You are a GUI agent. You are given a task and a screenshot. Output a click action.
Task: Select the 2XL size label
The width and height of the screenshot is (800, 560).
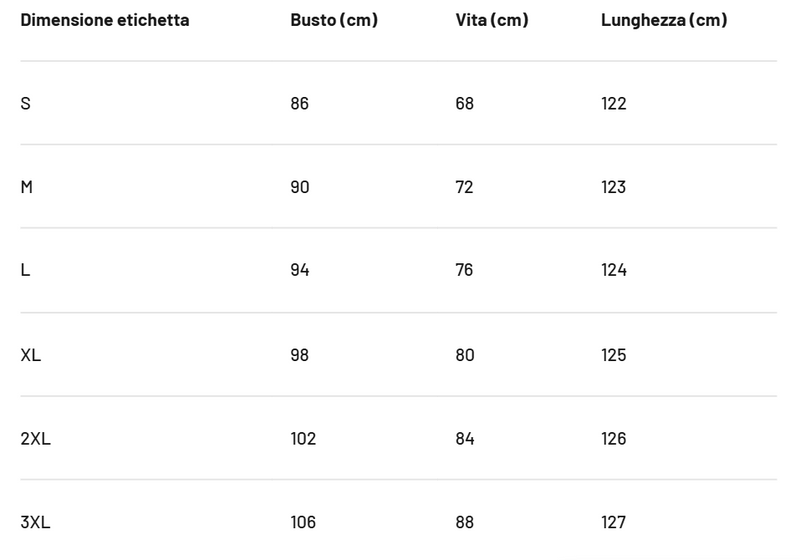(x=36, y=439)
